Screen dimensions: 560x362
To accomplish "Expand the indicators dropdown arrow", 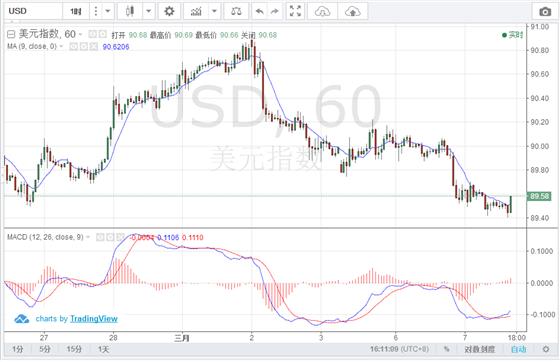I will [x=214, y=11].
